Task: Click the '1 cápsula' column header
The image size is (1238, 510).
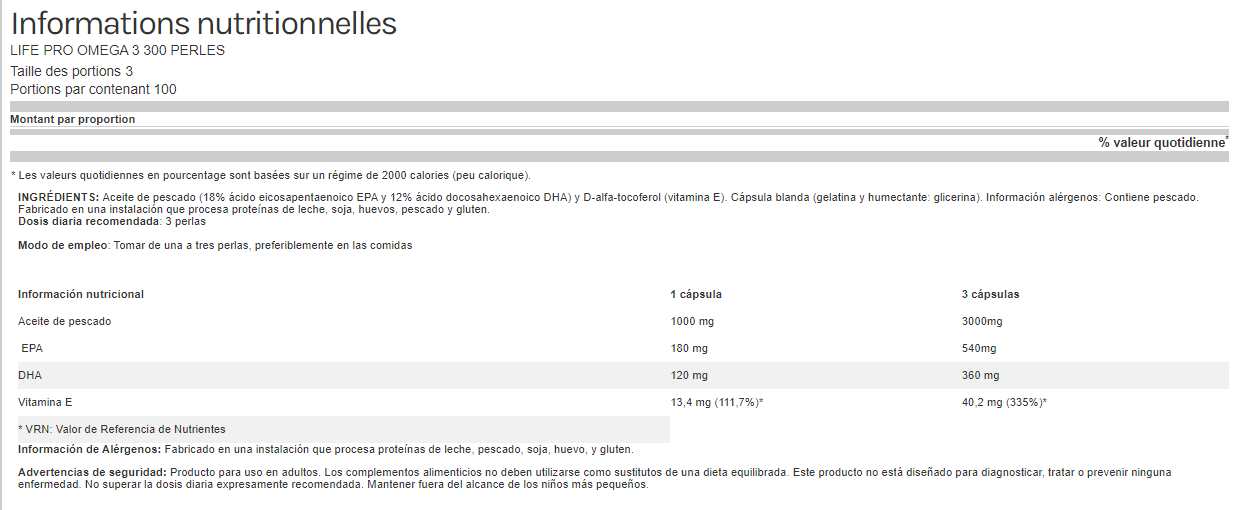Action: point(696,294)
